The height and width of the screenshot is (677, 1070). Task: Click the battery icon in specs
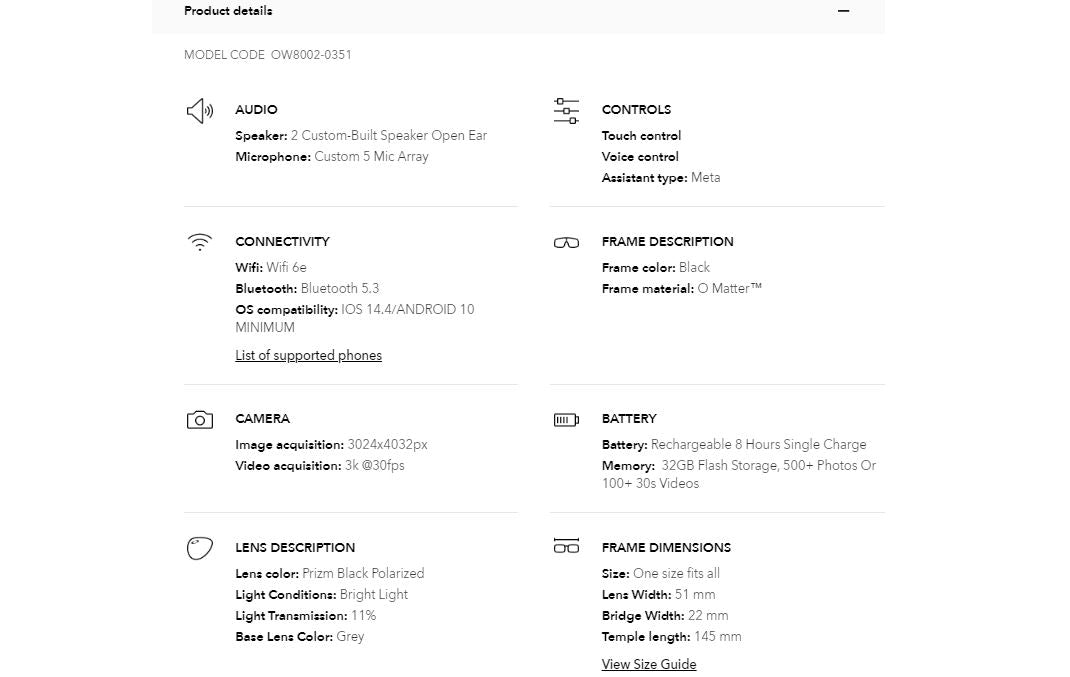(566, 420)
